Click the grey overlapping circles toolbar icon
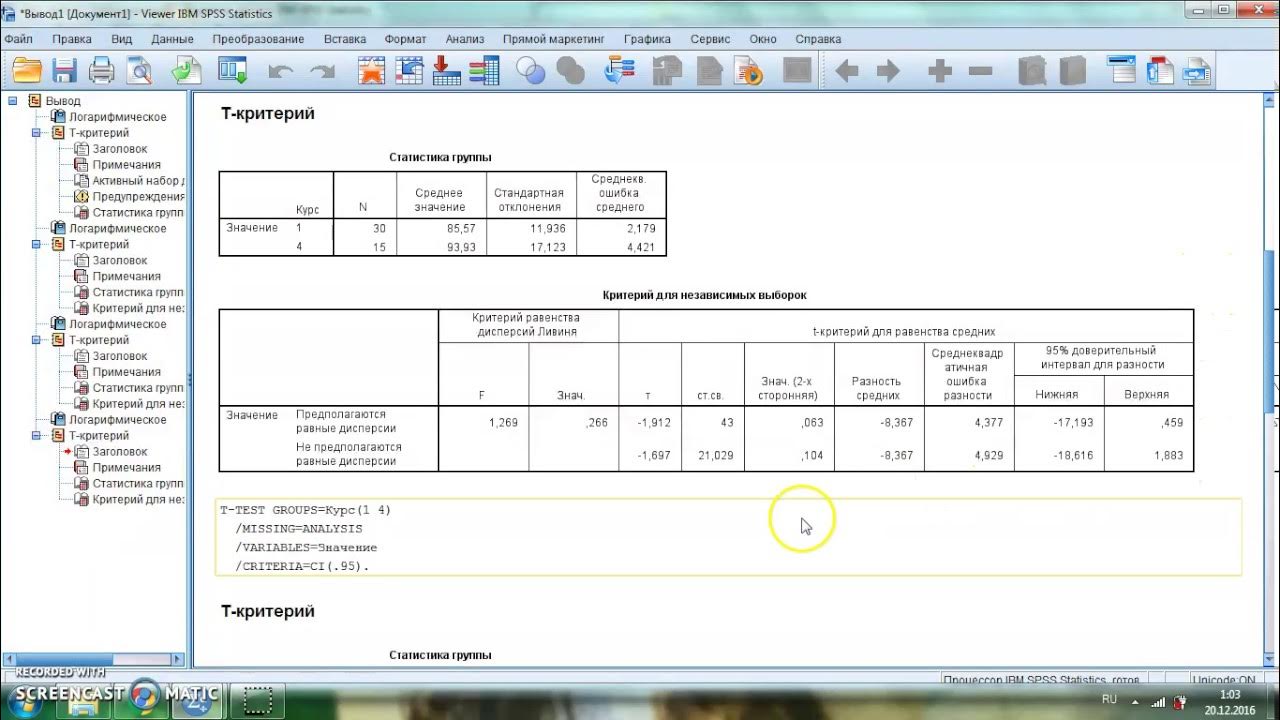 (x=570, y=71)
